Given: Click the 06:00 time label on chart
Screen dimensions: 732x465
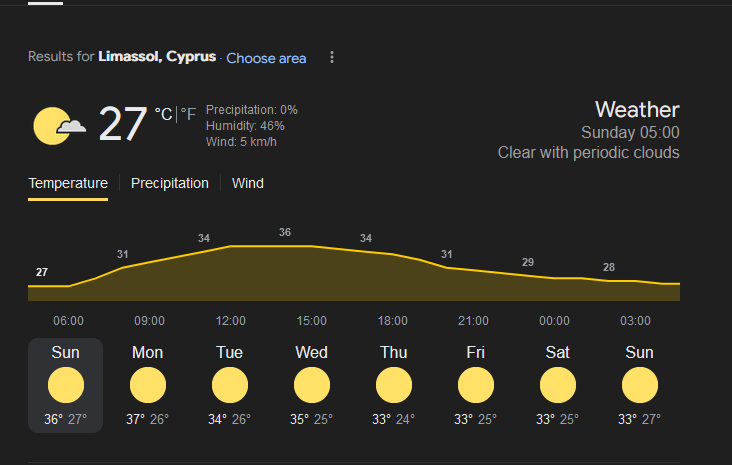Looking at the screenshot, I should [69, 321].
